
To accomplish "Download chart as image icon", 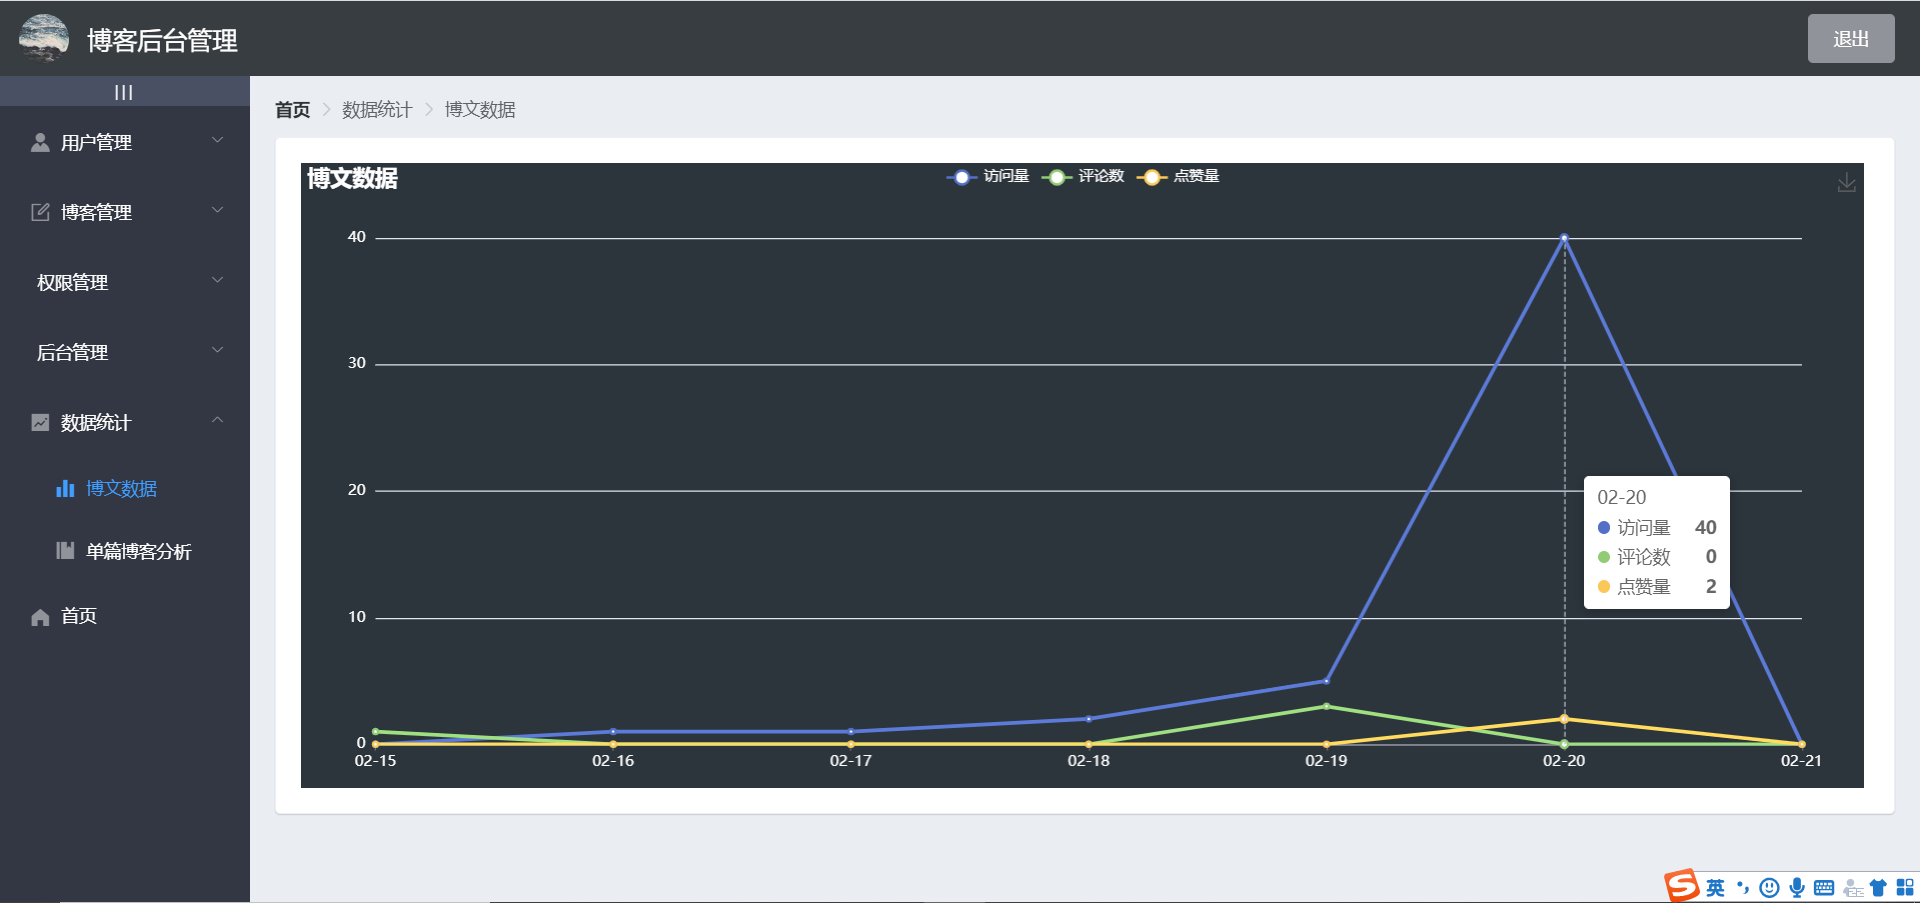I will click(1847, 183).
